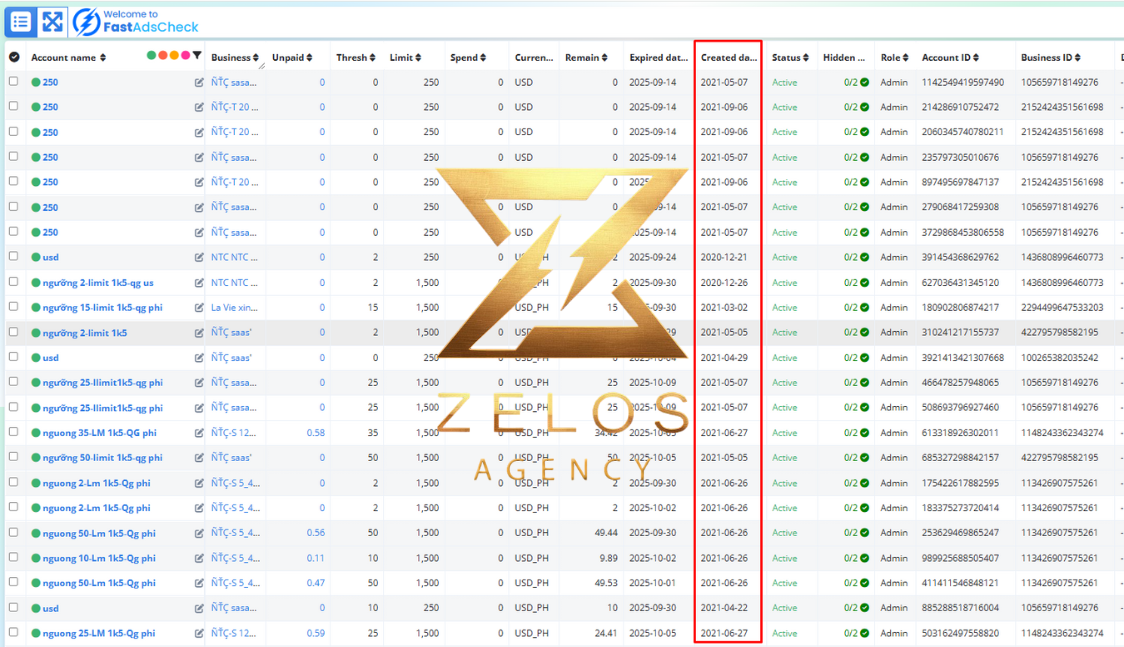Tick checkbox for ngưỡng 2-limit 1k5-qg us row
The image size is (1124, 647).
[x=14, y=282]
